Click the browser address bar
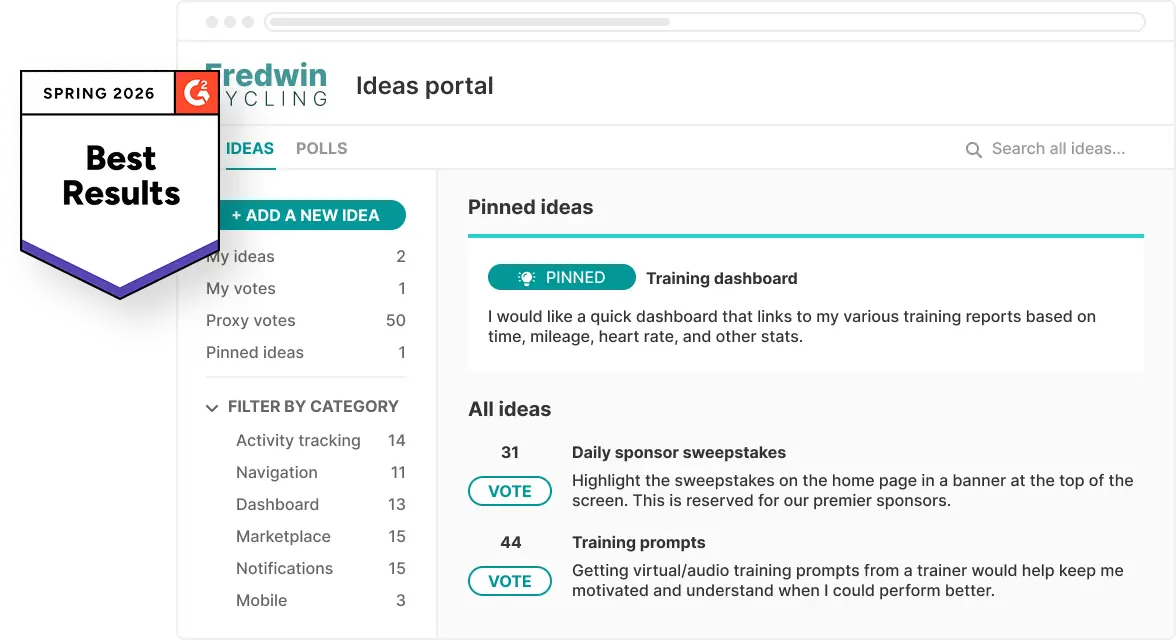1176x640 pixels. (705, 22)
